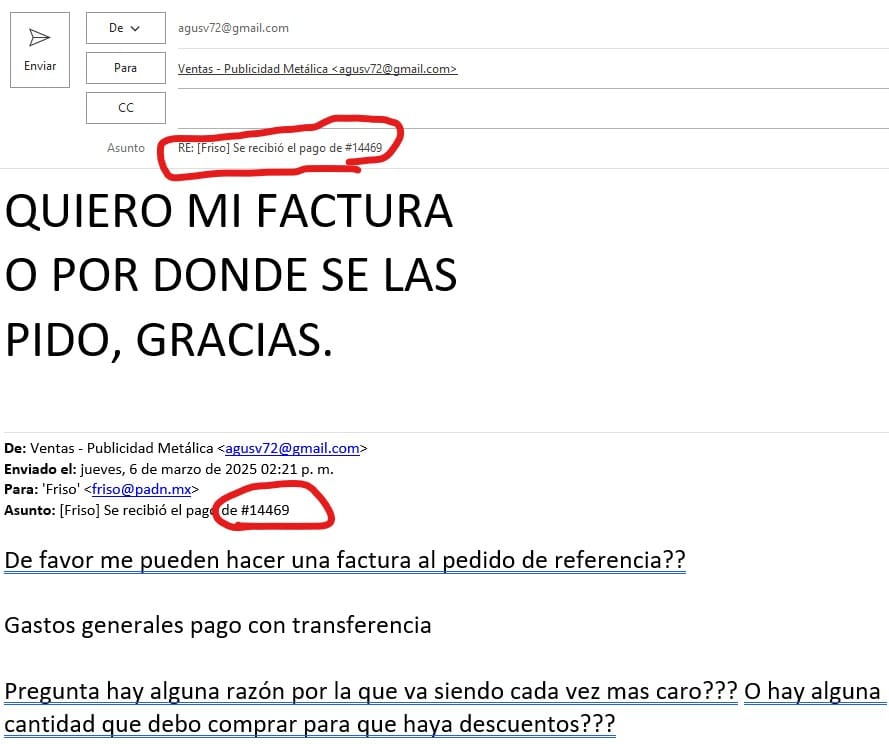Click line cantidad que debo comprar para descuentos
The width and height of the screenshot is (889, 744).
pyautogui.click(x=310, y=724)
